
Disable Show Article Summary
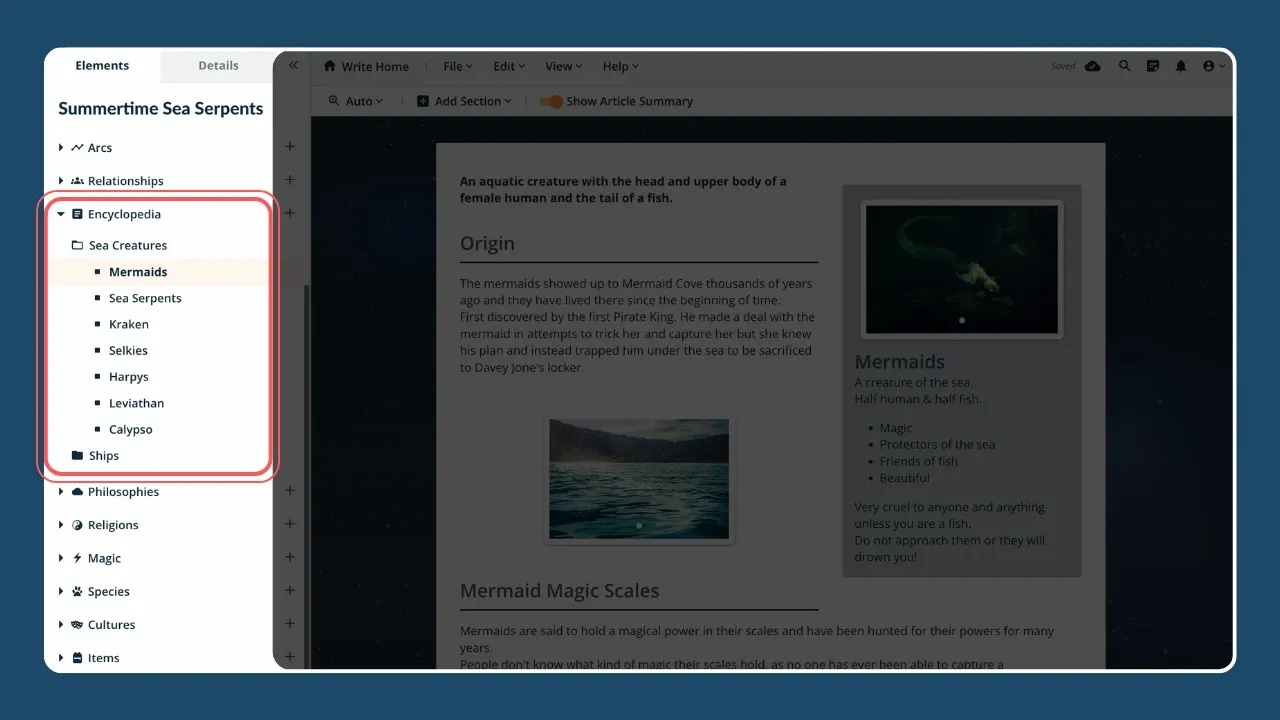[x=552, y=101]
